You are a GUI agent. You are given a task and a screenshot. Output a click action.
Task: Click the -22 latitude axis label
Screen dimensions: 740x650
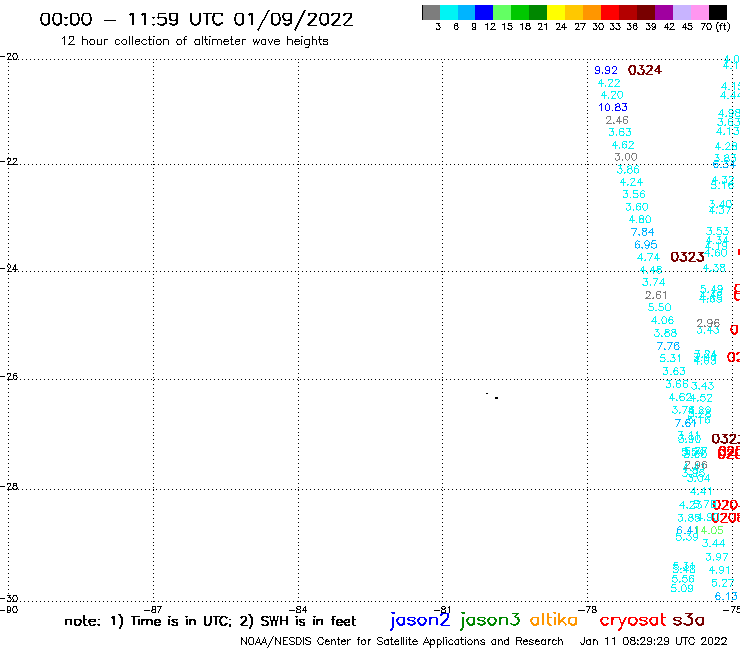point(9,161)
